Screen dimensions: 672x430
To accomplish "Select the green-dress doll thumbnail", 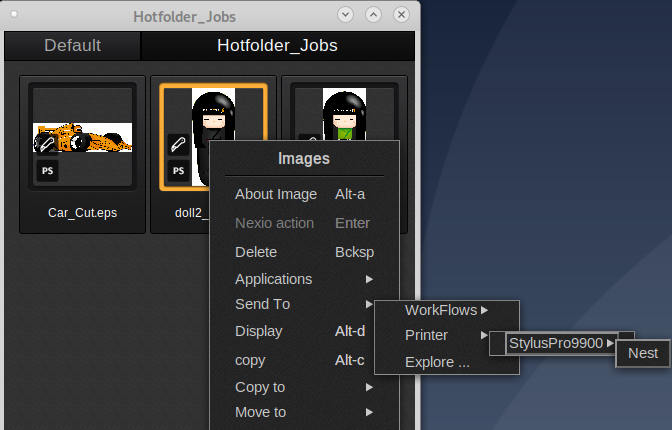I will (345, 112).
